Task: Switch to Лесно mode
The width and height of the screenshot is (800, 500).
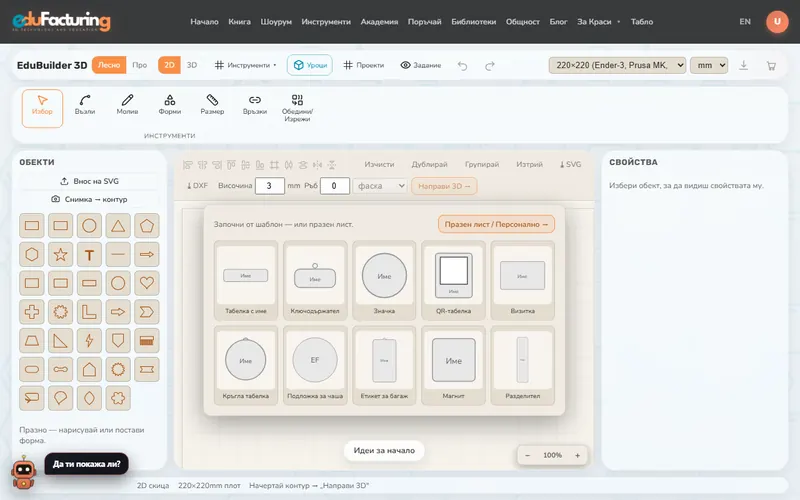Action: (x=109, y=65)
